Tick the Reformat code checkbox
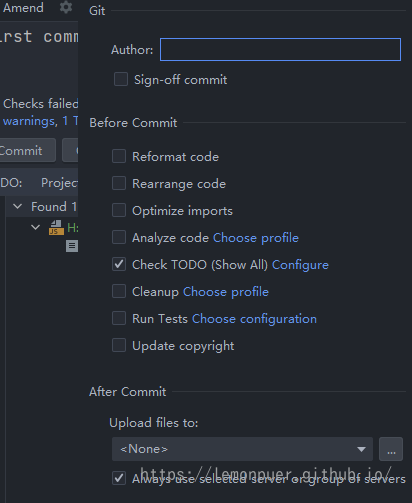Viewport: 412px width, 503px height. coord(119,156)
